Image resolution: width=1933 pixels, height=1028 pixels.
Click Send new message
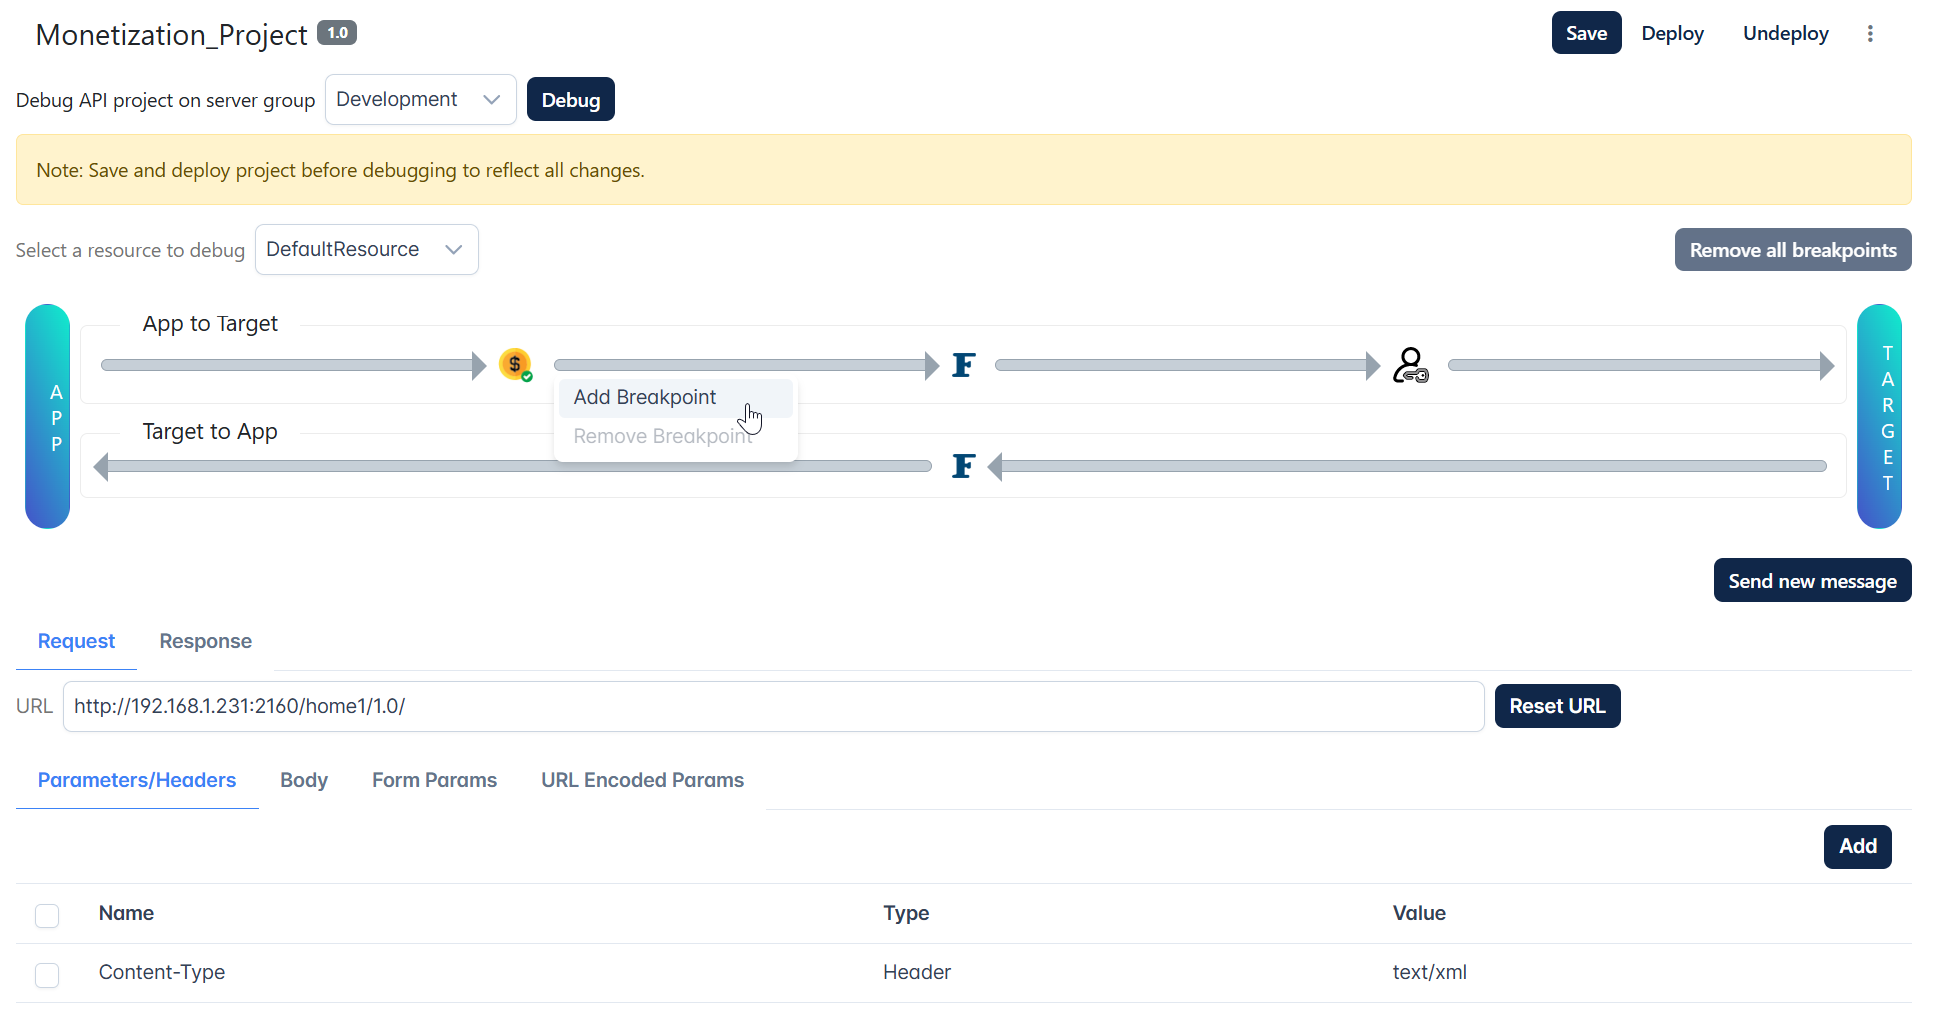click(1812, 581)
